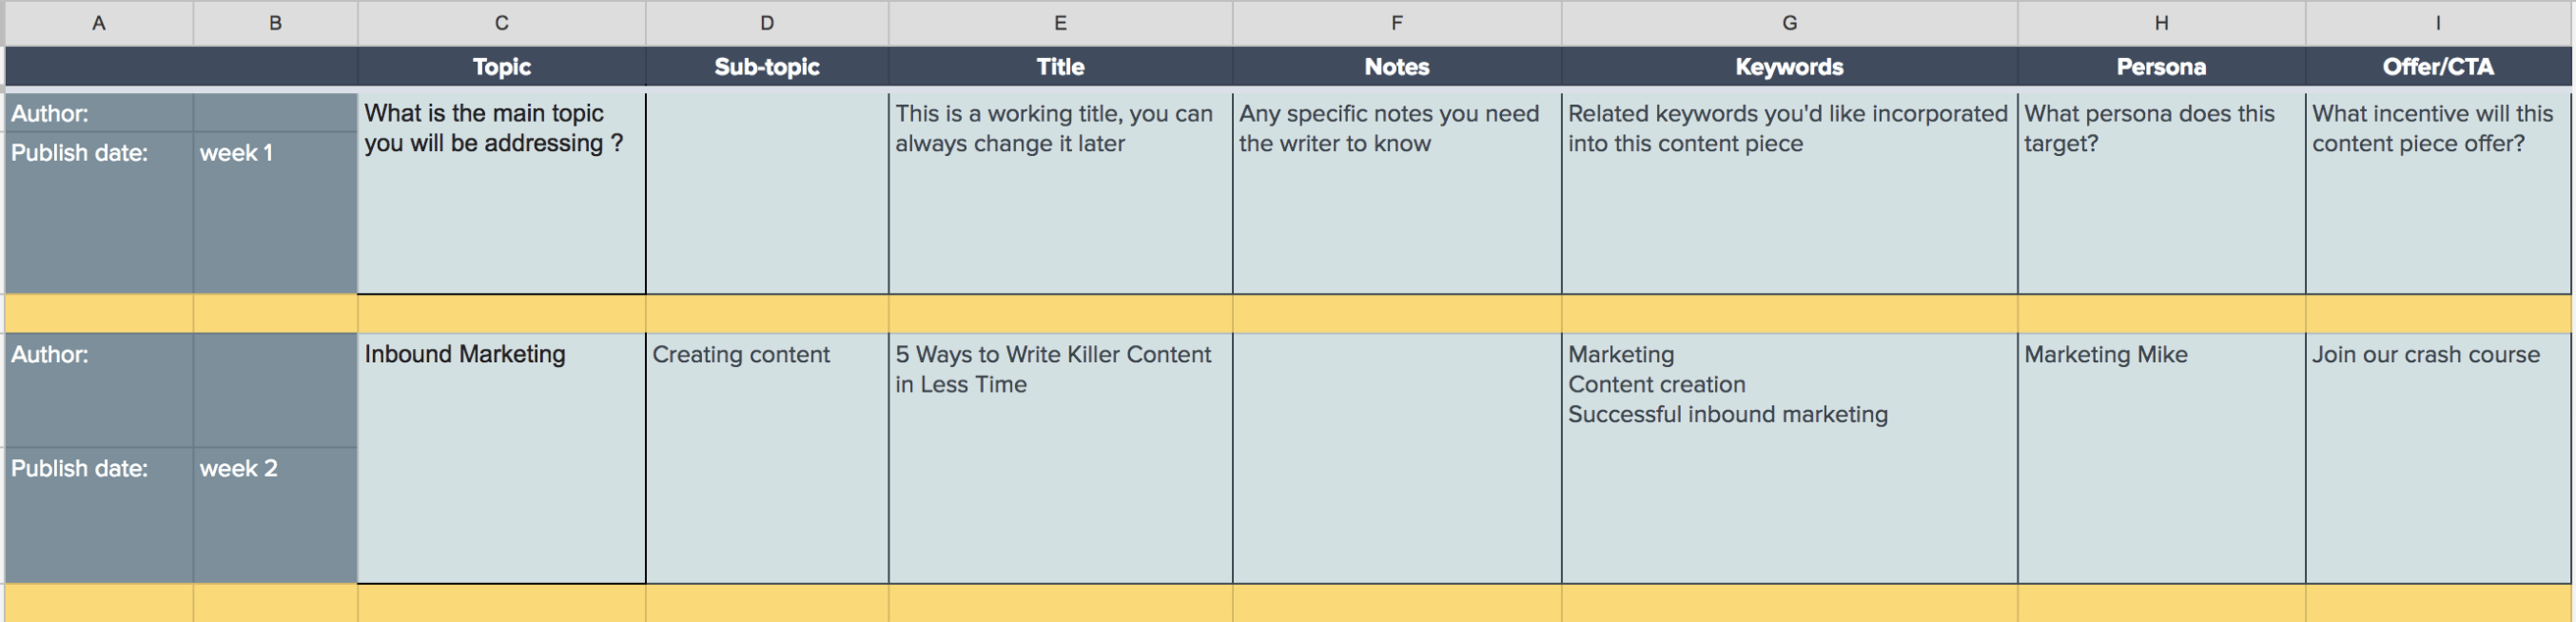Select column I header
This screenshot has width=2576, height=622.
[x=2437, y=22]
